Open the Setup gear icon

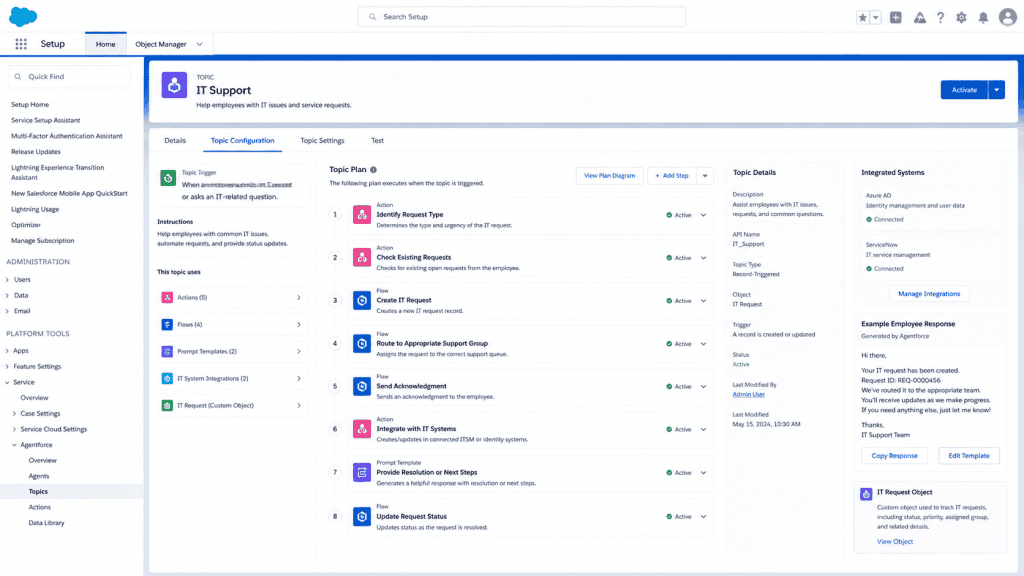pyautogui.click(x=961, y=18)
